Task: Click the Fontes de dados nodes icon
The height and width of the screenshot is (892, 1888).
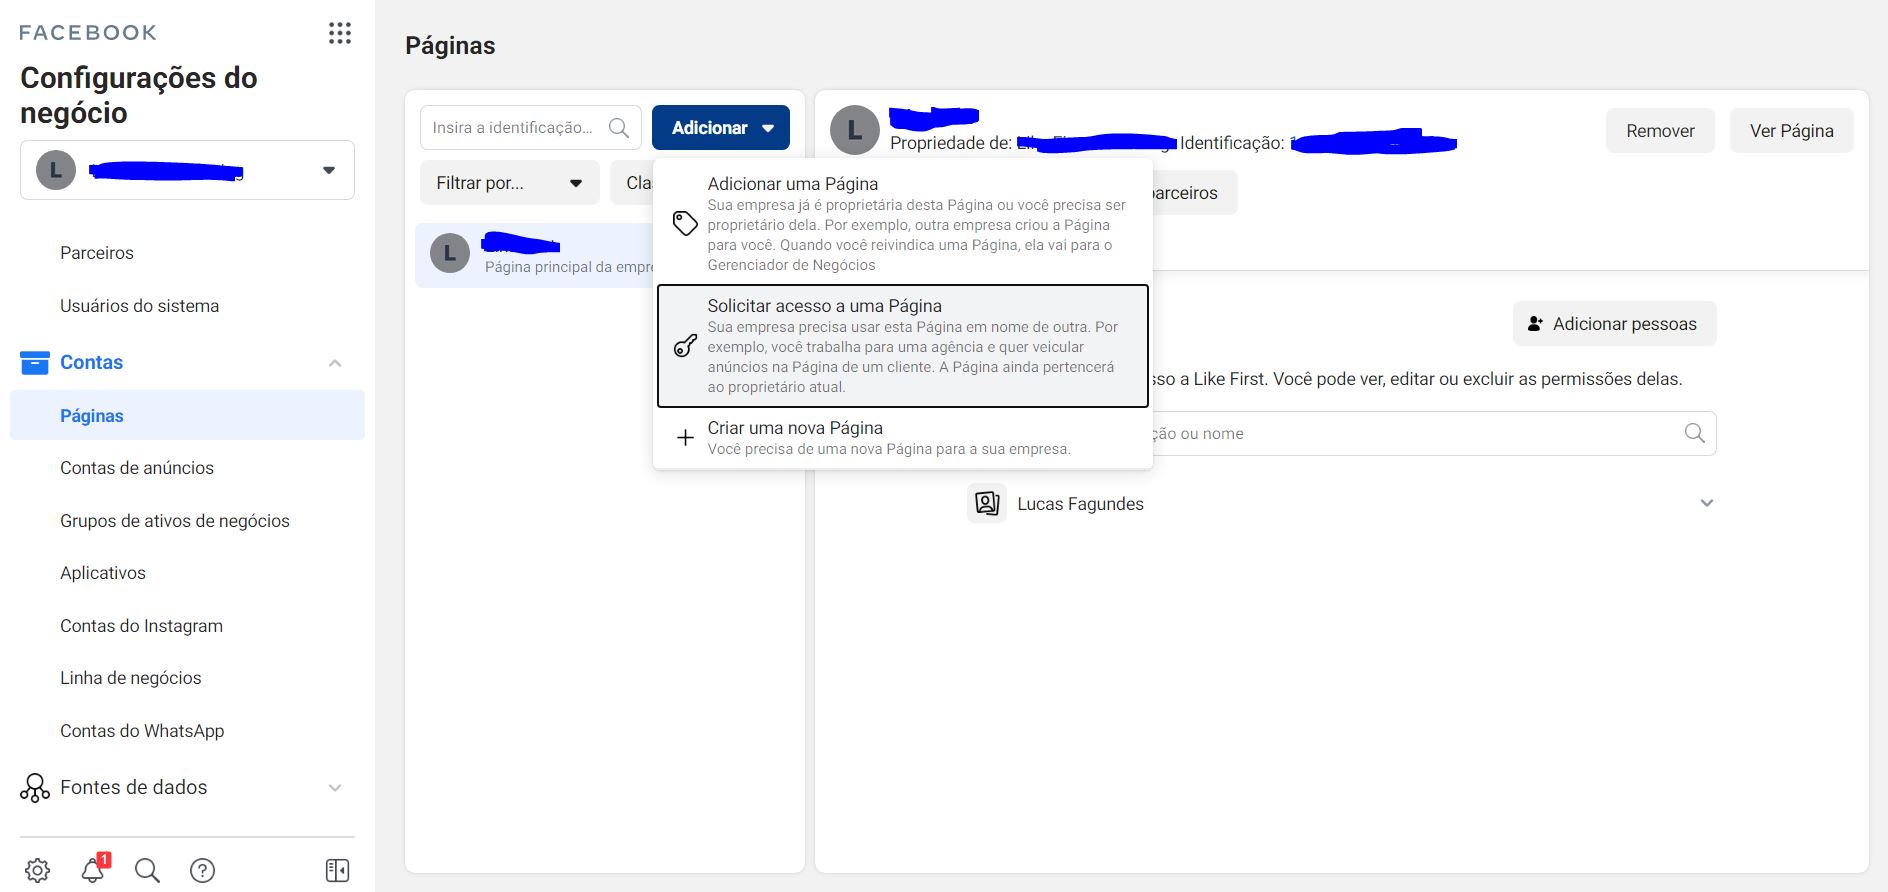Action: click(x=34, y=788)
